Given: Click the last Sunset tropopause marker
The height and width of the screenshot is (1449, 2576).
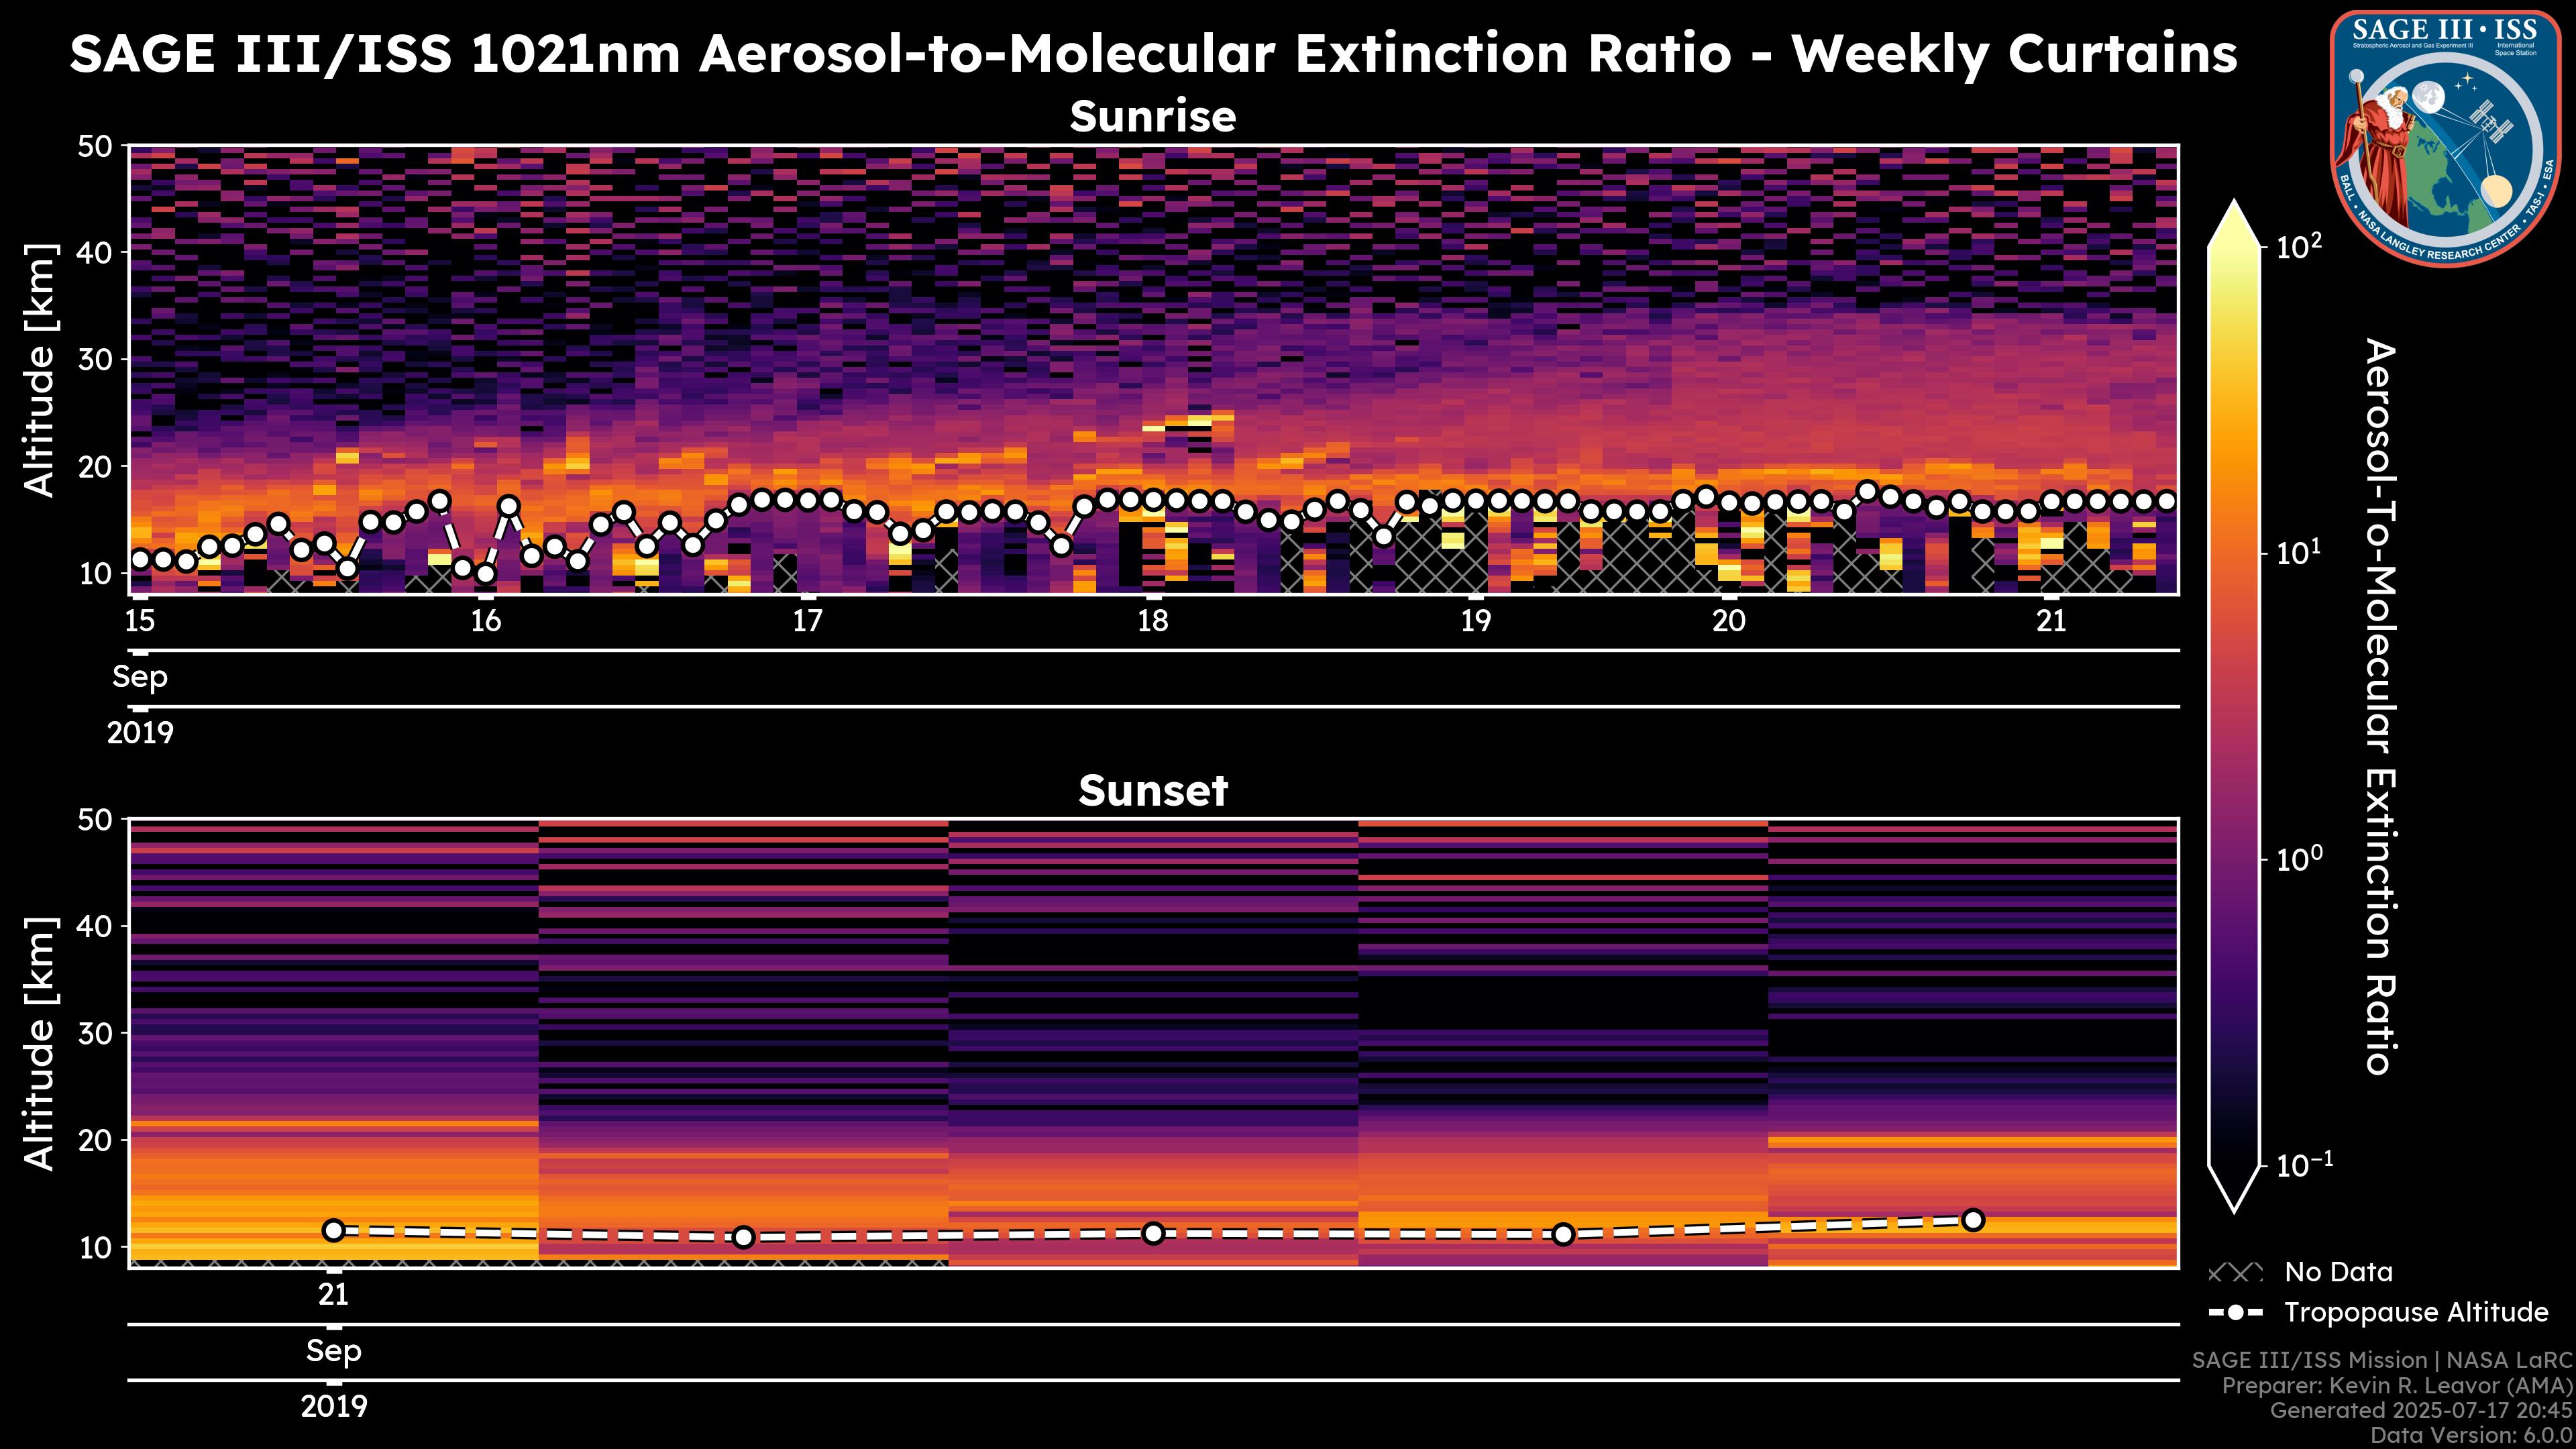Looking at the screenshot, I should click(x=1973, y=1220).
